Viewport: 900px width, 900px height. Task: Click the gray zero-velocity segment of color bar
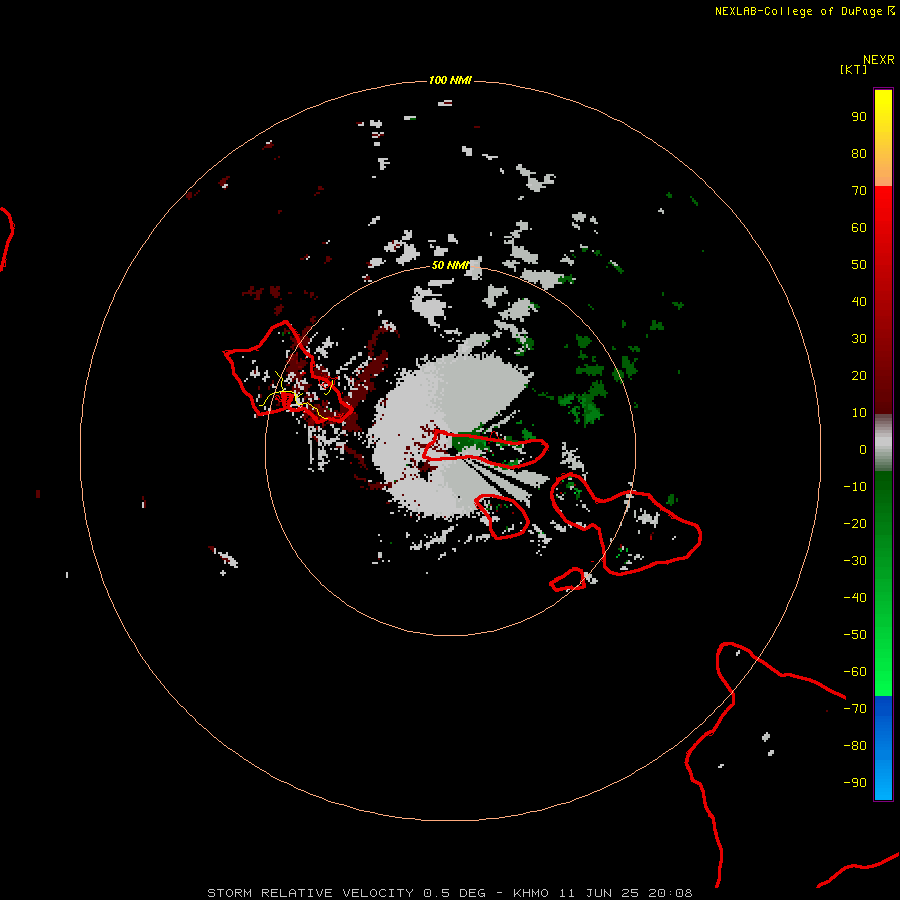coord(883,443)
